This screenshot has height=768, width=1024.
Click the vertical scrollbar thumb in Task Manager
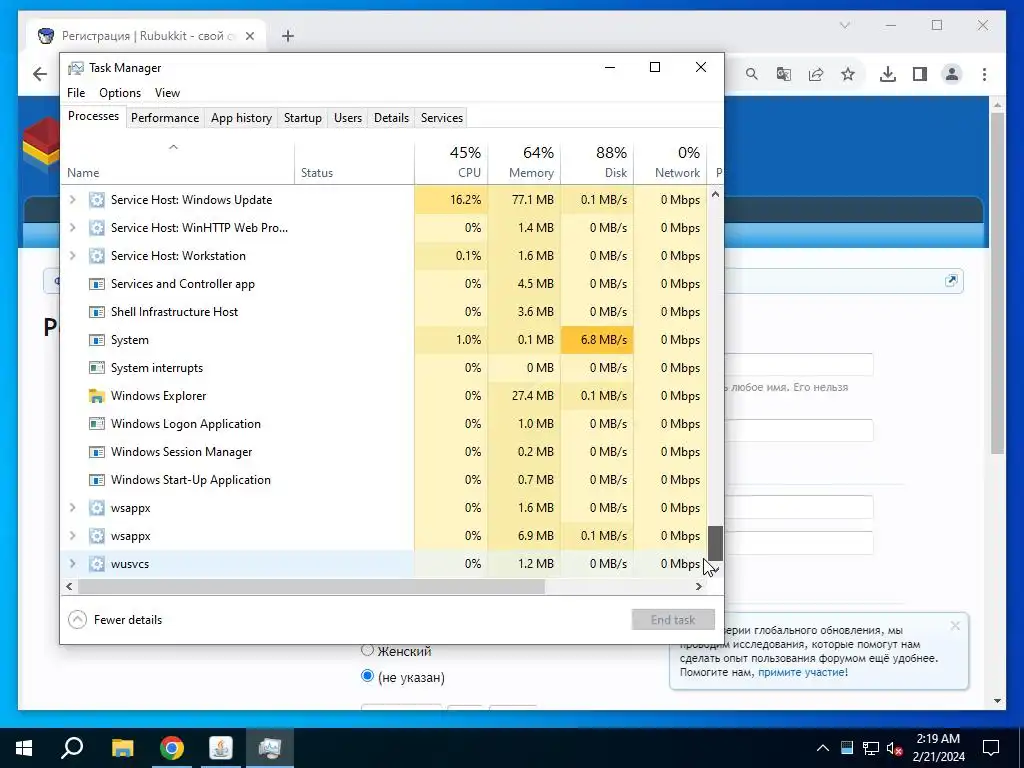(715, 543)
